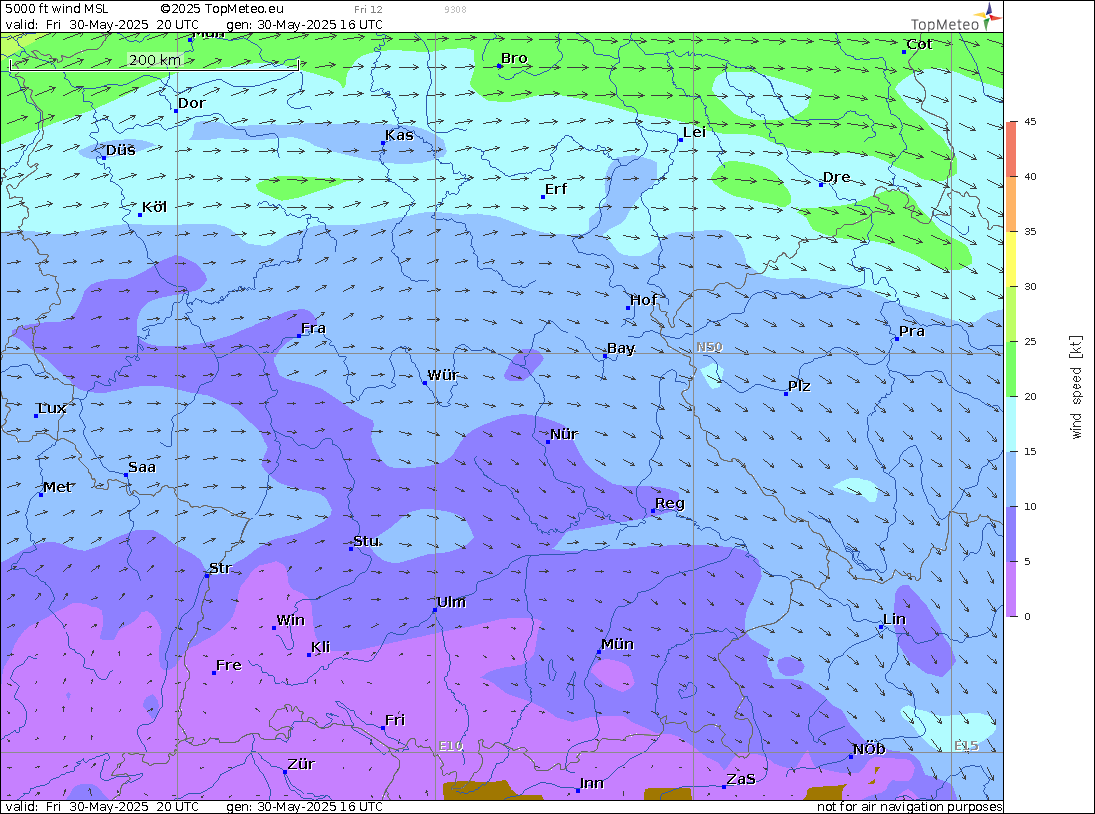Select the Plz city label

(799, 386)
